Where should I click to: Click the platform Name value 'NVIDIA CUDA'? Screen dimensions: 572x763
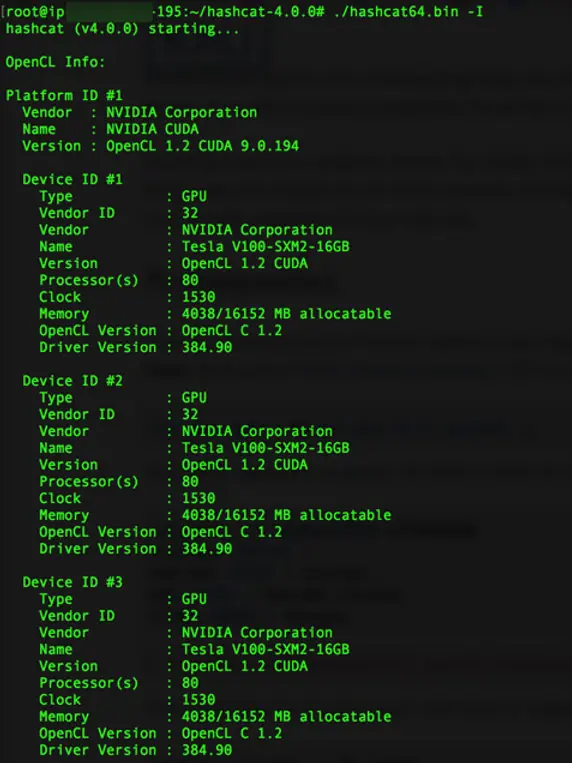click(x=152, y=129)
